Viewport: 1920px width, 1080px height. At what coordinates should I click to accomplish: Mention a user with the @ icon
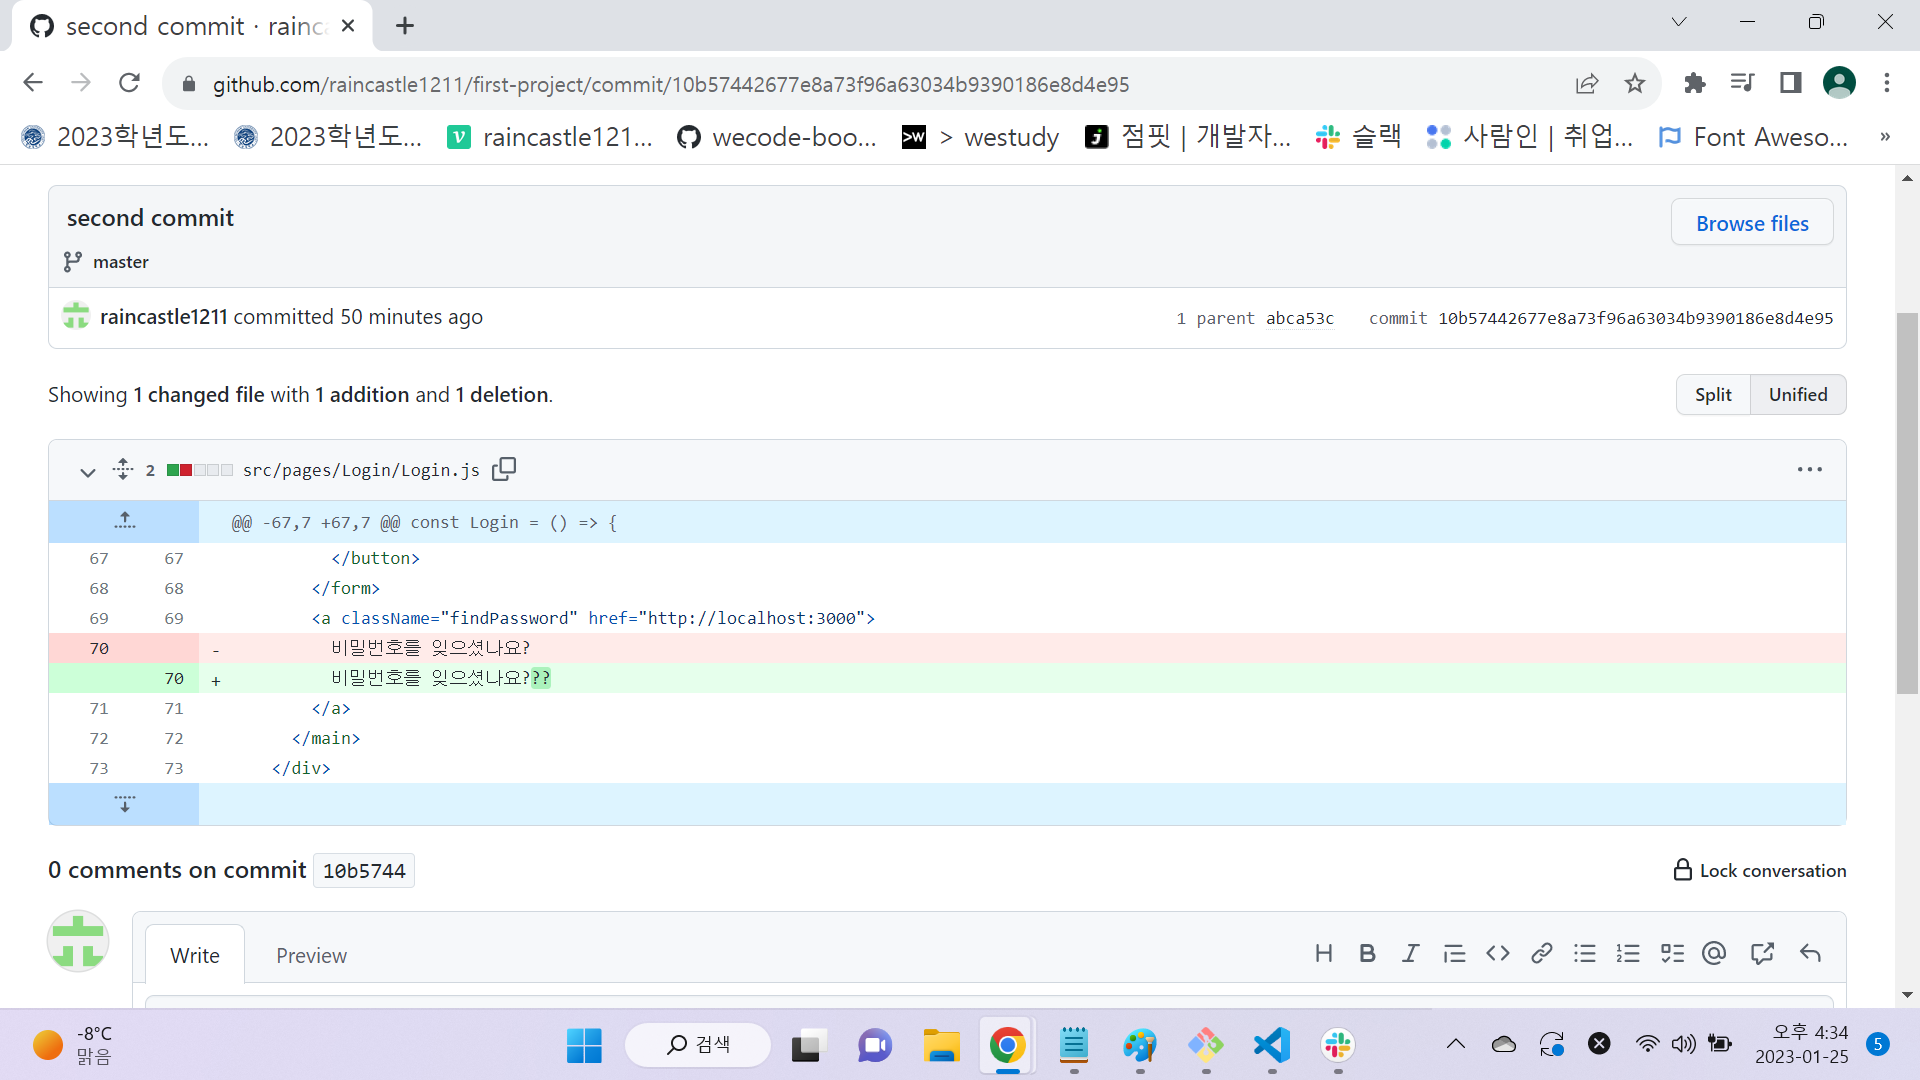(1714, 953)
